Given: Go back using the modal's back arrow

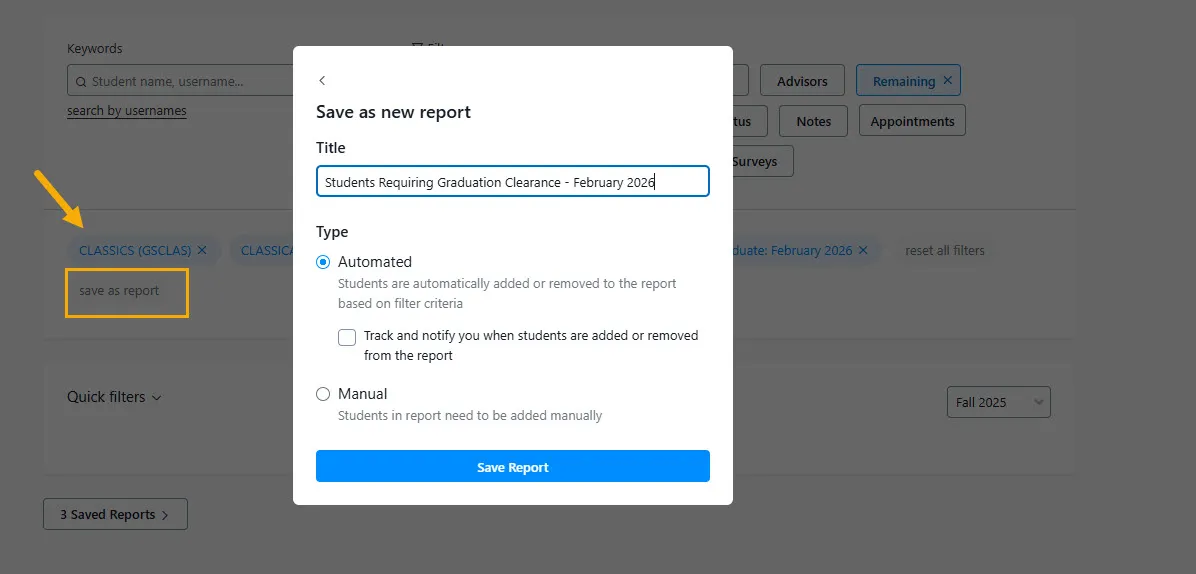Looking at the screenshot, I should 322,80.
